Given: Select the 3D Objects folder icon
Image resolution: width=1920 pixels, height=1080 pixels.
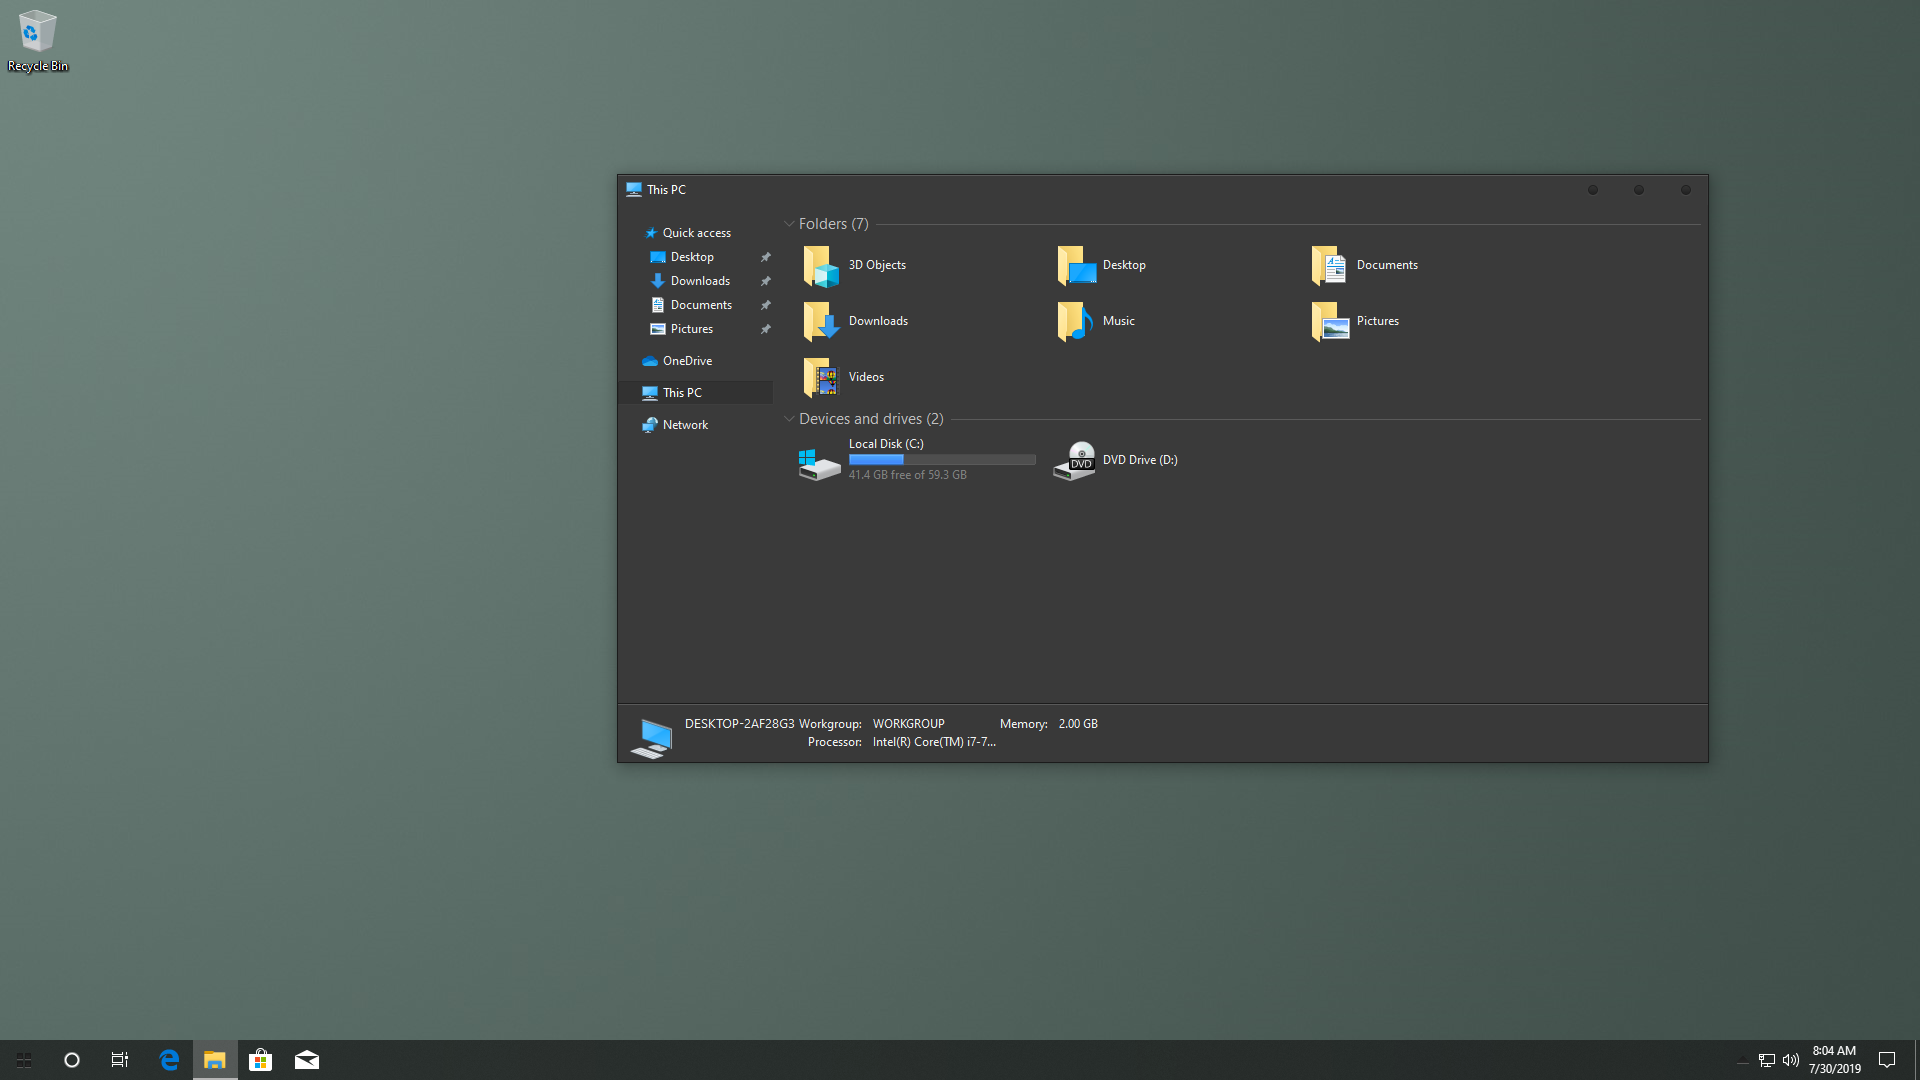Looking at the screenshot, I should (x=821, y=266).
